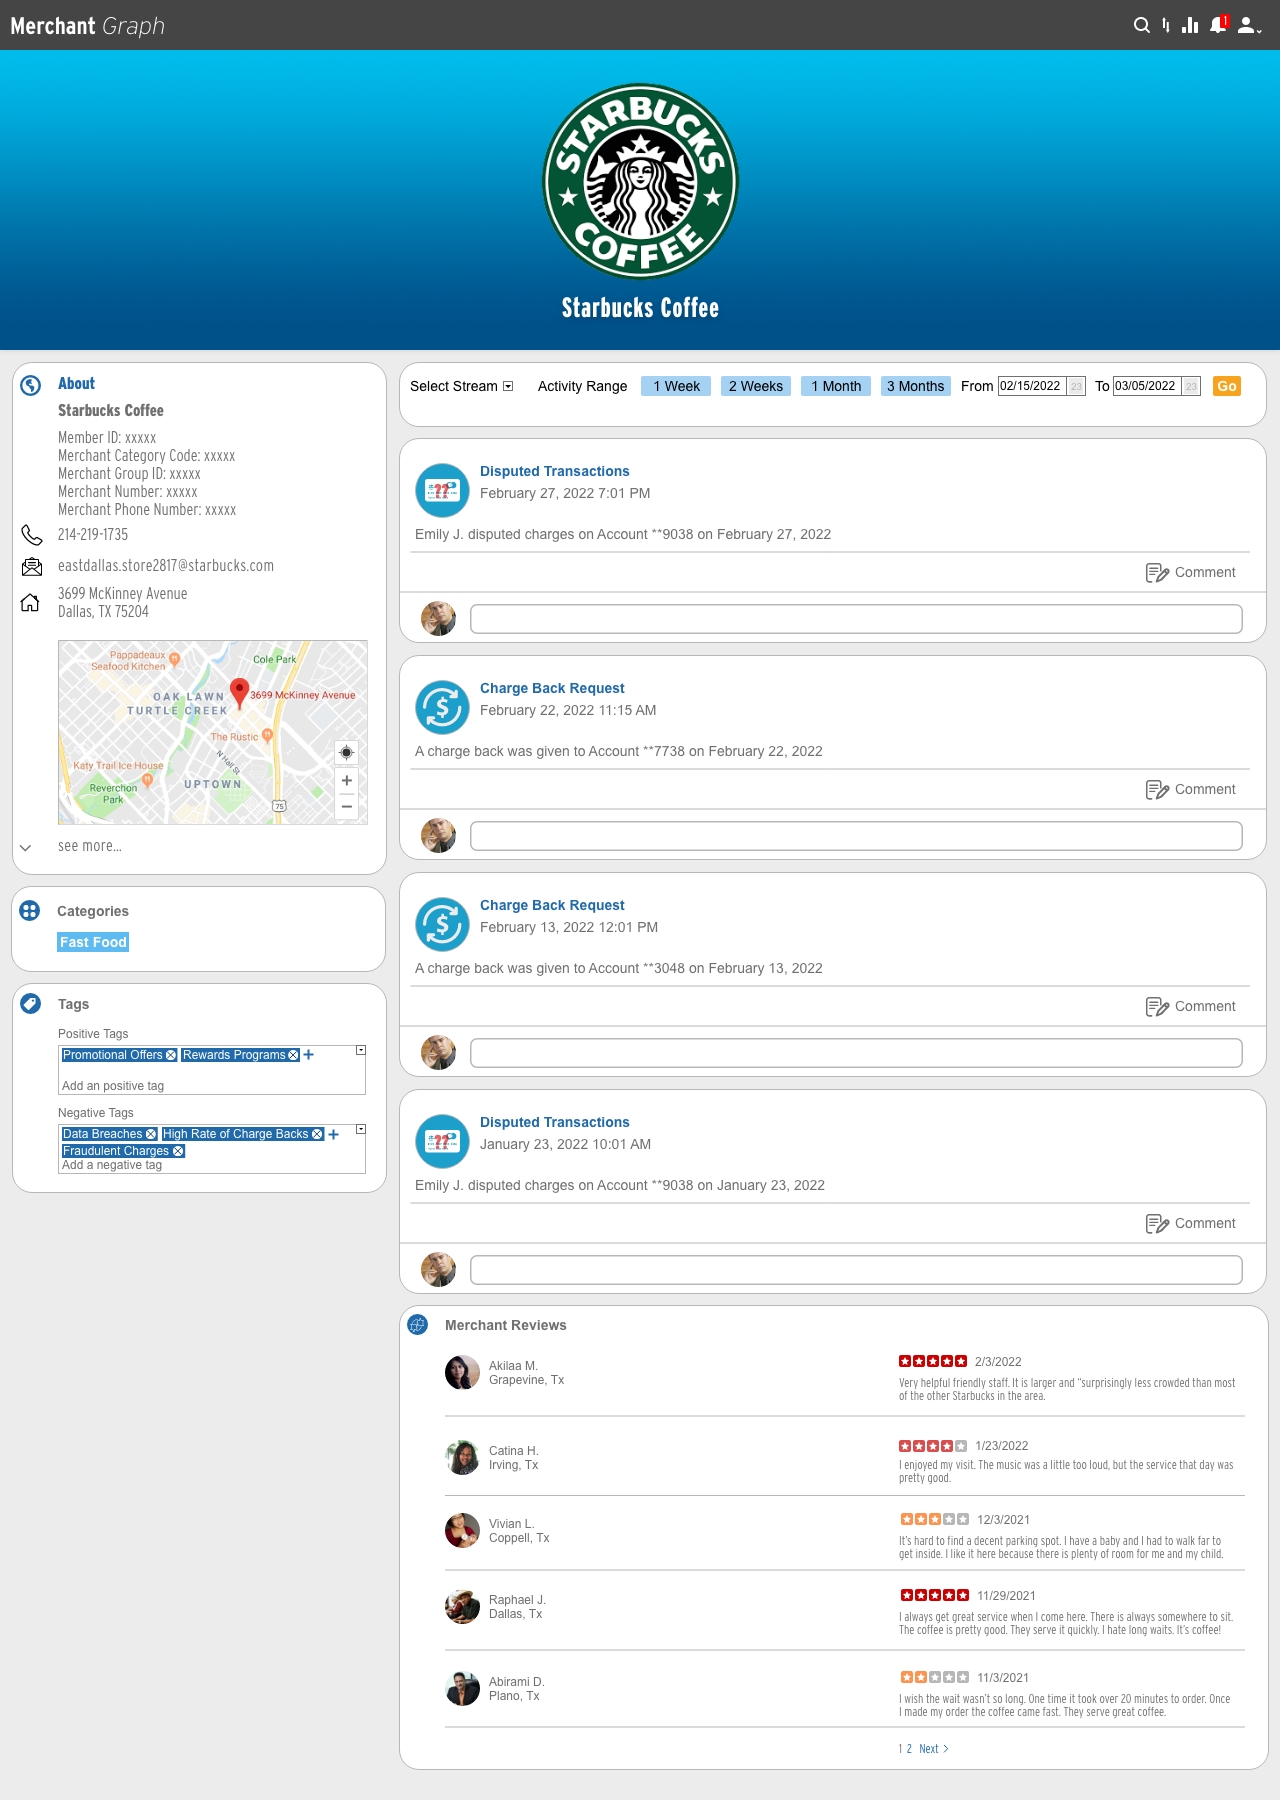Click the phone icon beside 214-219-1735
This screenshot has width=1280, height=1800.
click(x=32, y=535)
